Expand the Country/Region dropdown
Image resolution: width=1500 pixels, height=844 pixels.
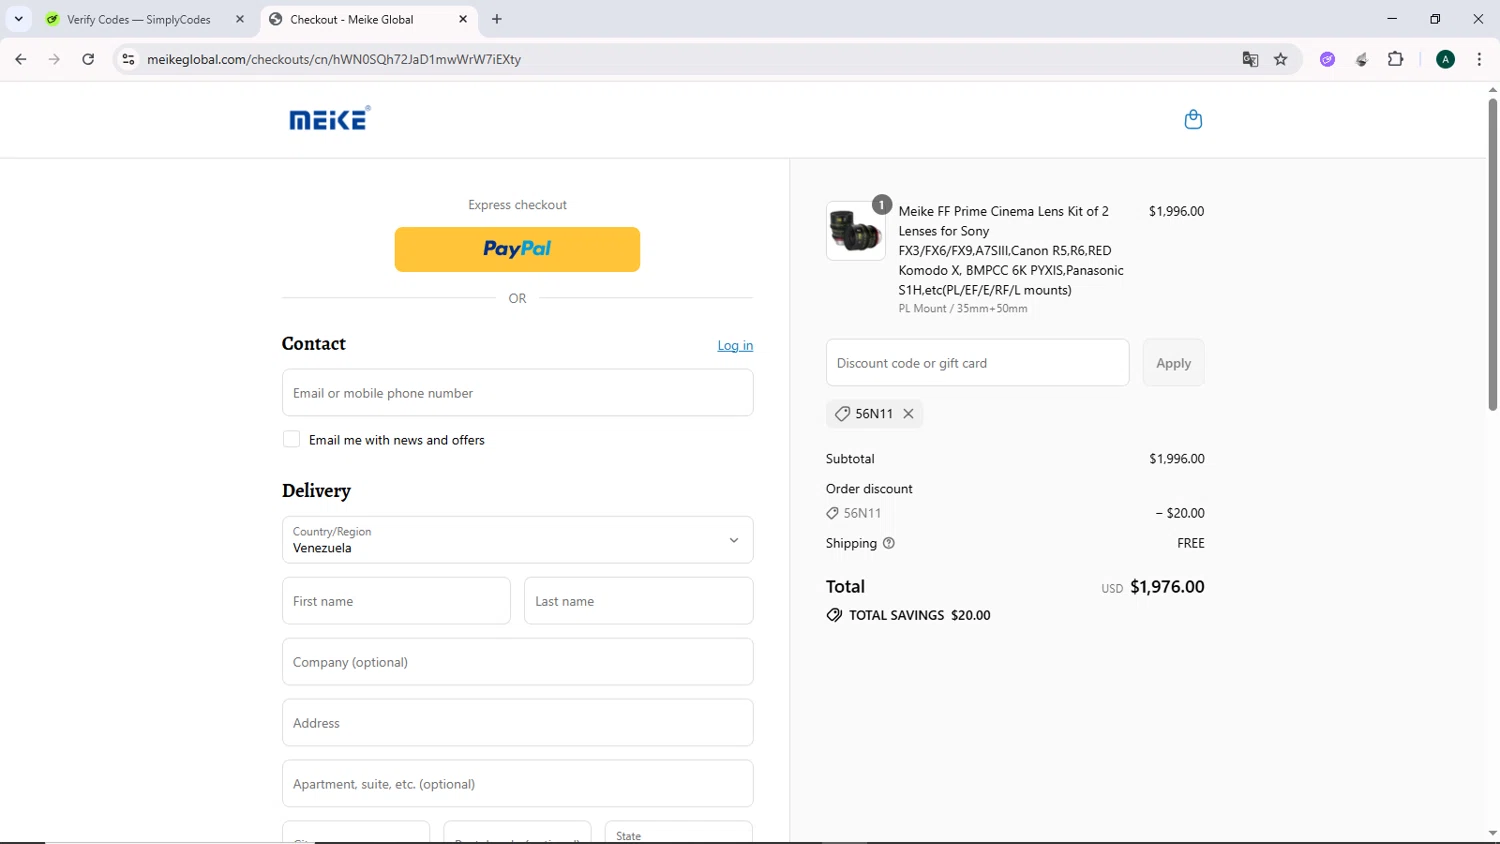[517, 540]
